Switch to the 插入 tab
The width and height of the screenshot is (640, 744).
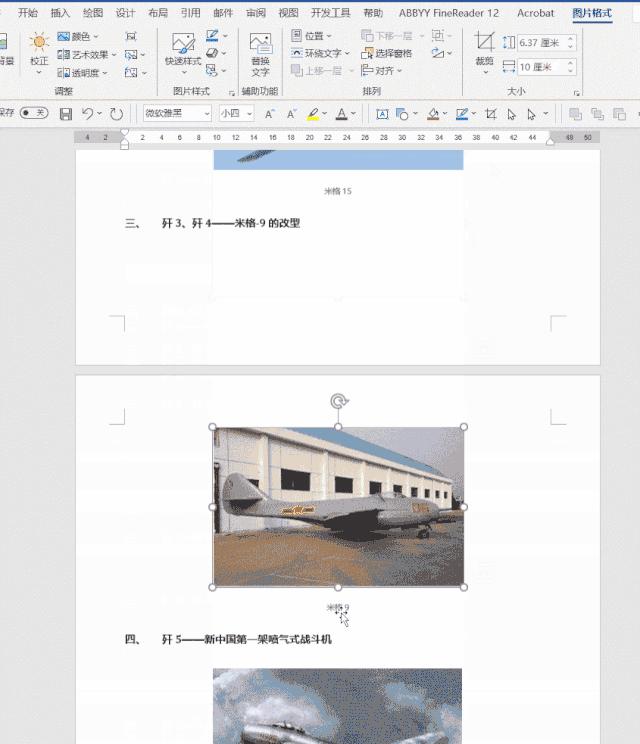[60, 13]
